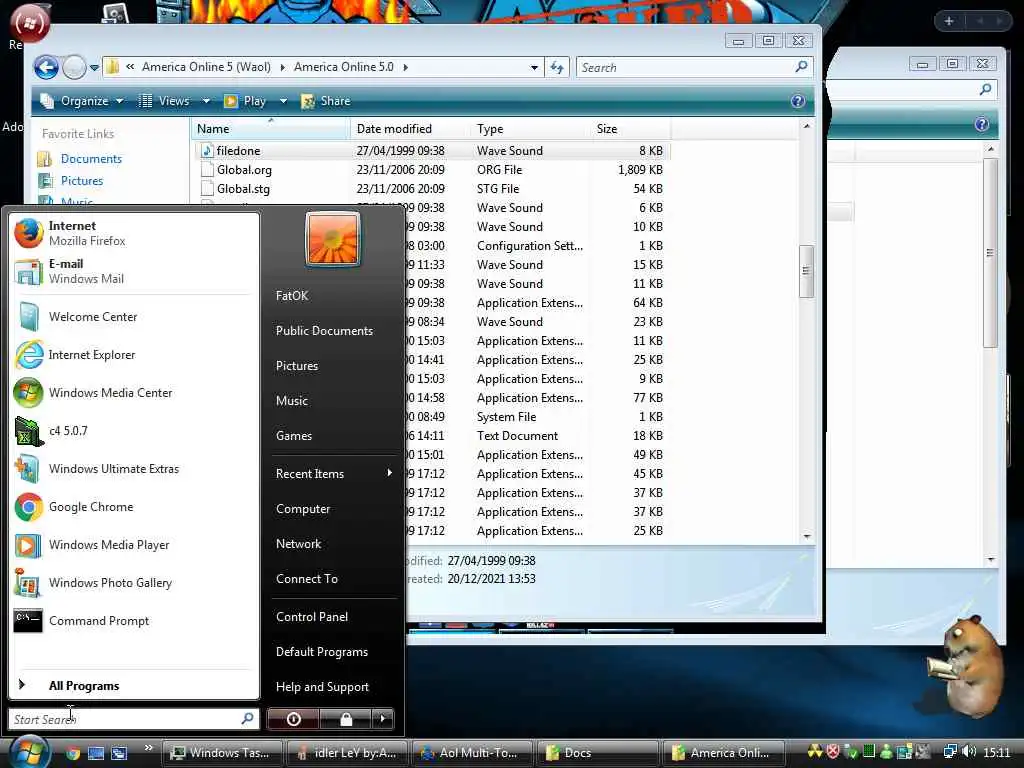Switch to Windows Task Manager taskbar button
1024x768 pixels.
(x=221, y=753)
